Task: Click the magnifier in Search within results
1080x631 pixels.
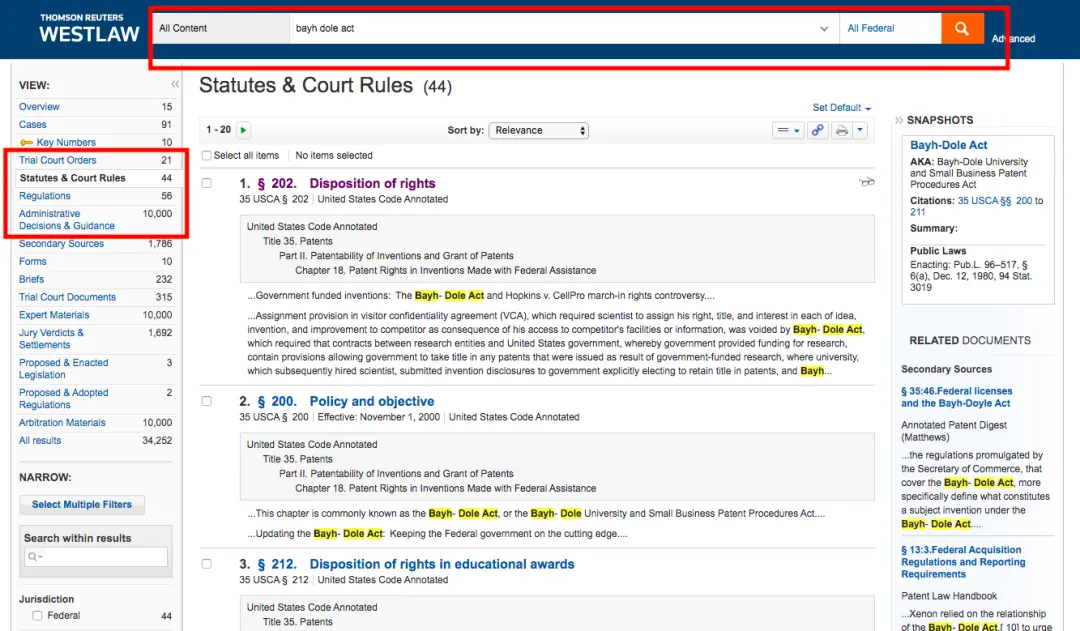Action: pos(34,557)
